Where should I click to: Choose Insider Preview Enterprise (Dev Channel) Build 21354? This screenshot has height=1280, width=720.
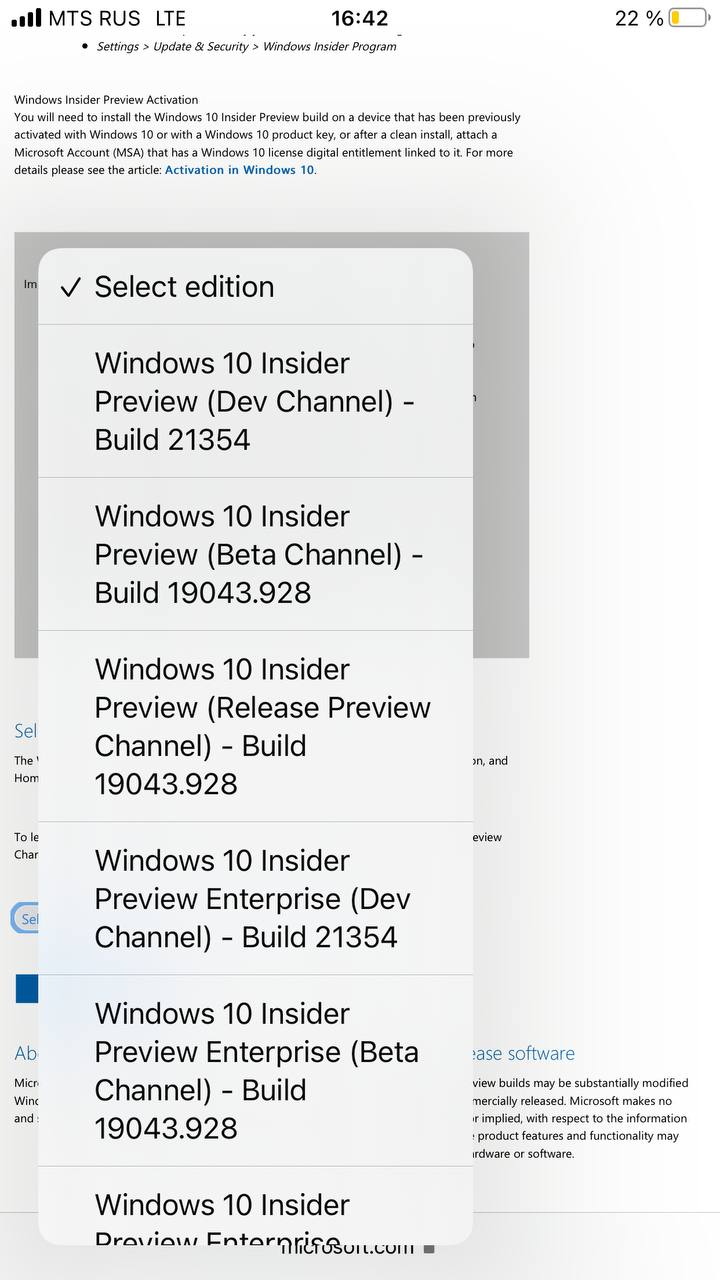pyautogui.click(x=255, y=898)
